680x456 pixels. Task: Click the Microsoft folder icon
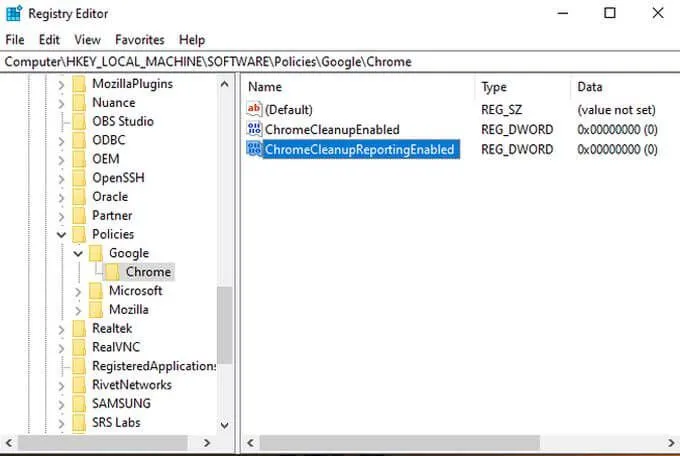tap(96, 291)
